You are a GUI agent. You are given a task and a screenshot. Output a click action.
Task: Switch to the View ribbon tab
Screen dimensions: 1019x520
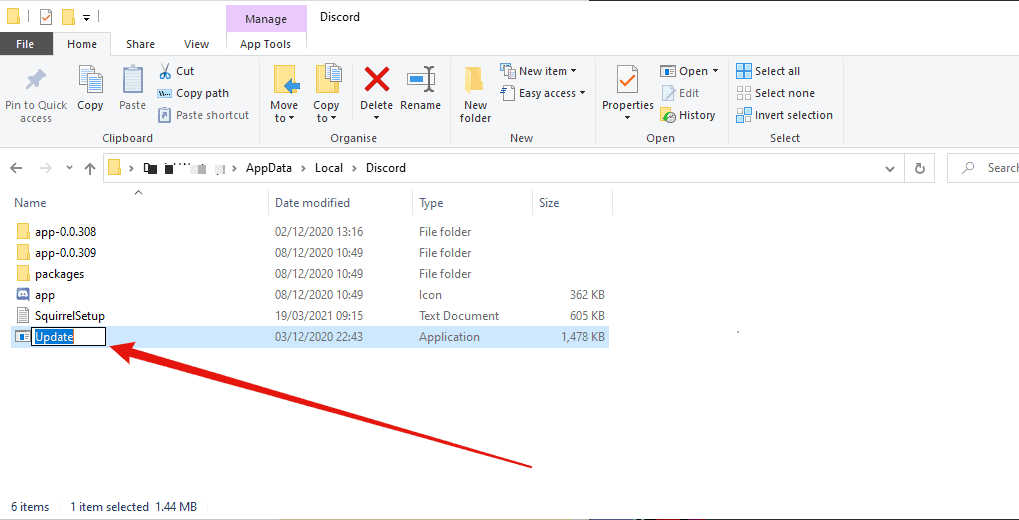(x=196, y=44)
